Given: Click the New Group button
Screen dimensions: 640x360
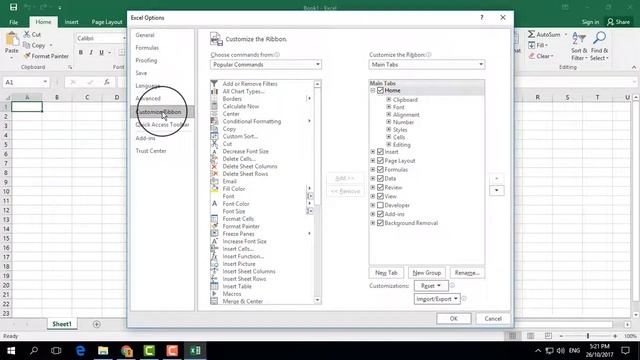Looking at the screenshot, I should (427, 273).
